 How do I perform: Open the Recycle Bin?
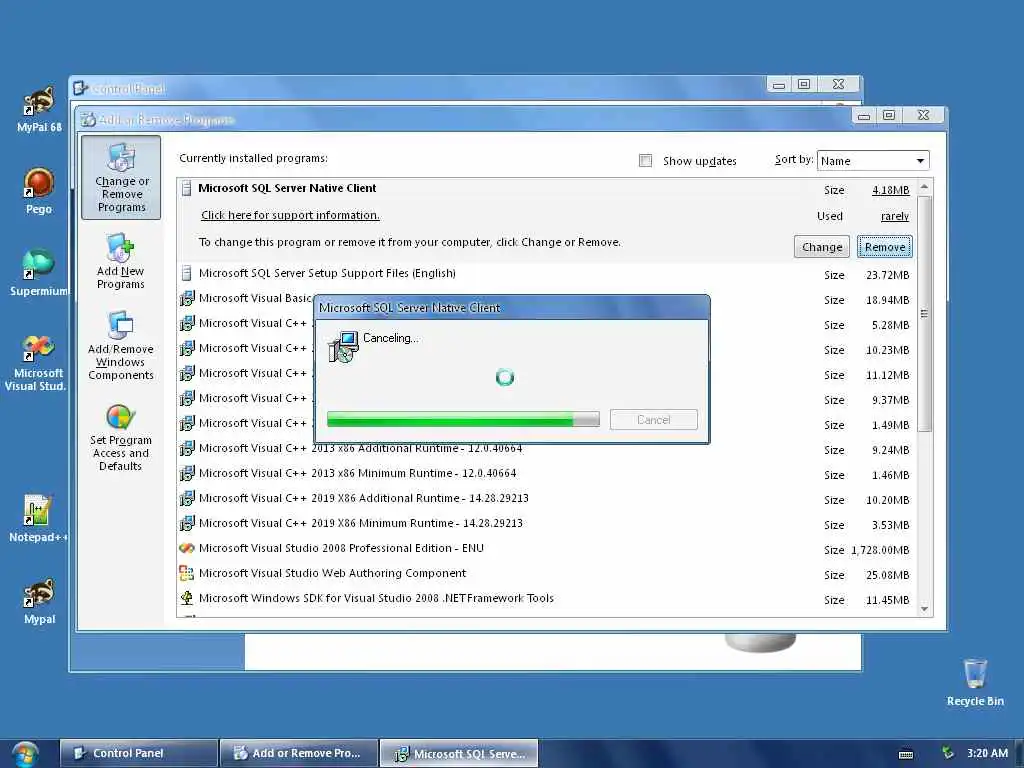click(975, 682)
